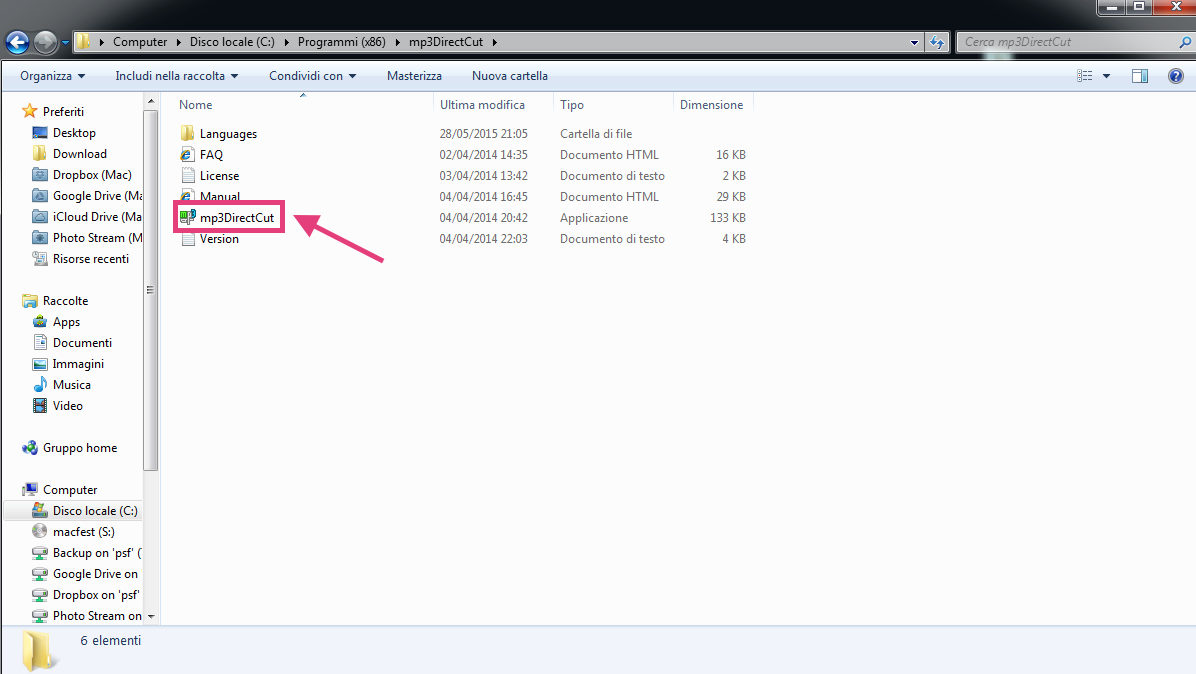The width and height of the screenshot is (1196, 674).
Task: Click the Apps library icon
Action: click(x=40, y=322)
